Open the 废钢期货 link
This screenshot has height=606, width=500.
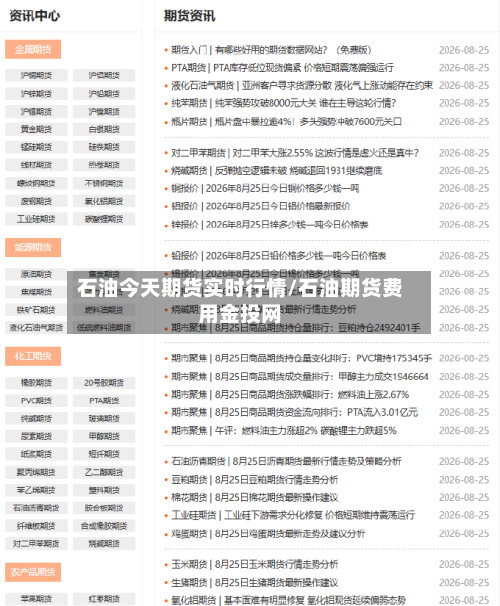coord(36,201)
